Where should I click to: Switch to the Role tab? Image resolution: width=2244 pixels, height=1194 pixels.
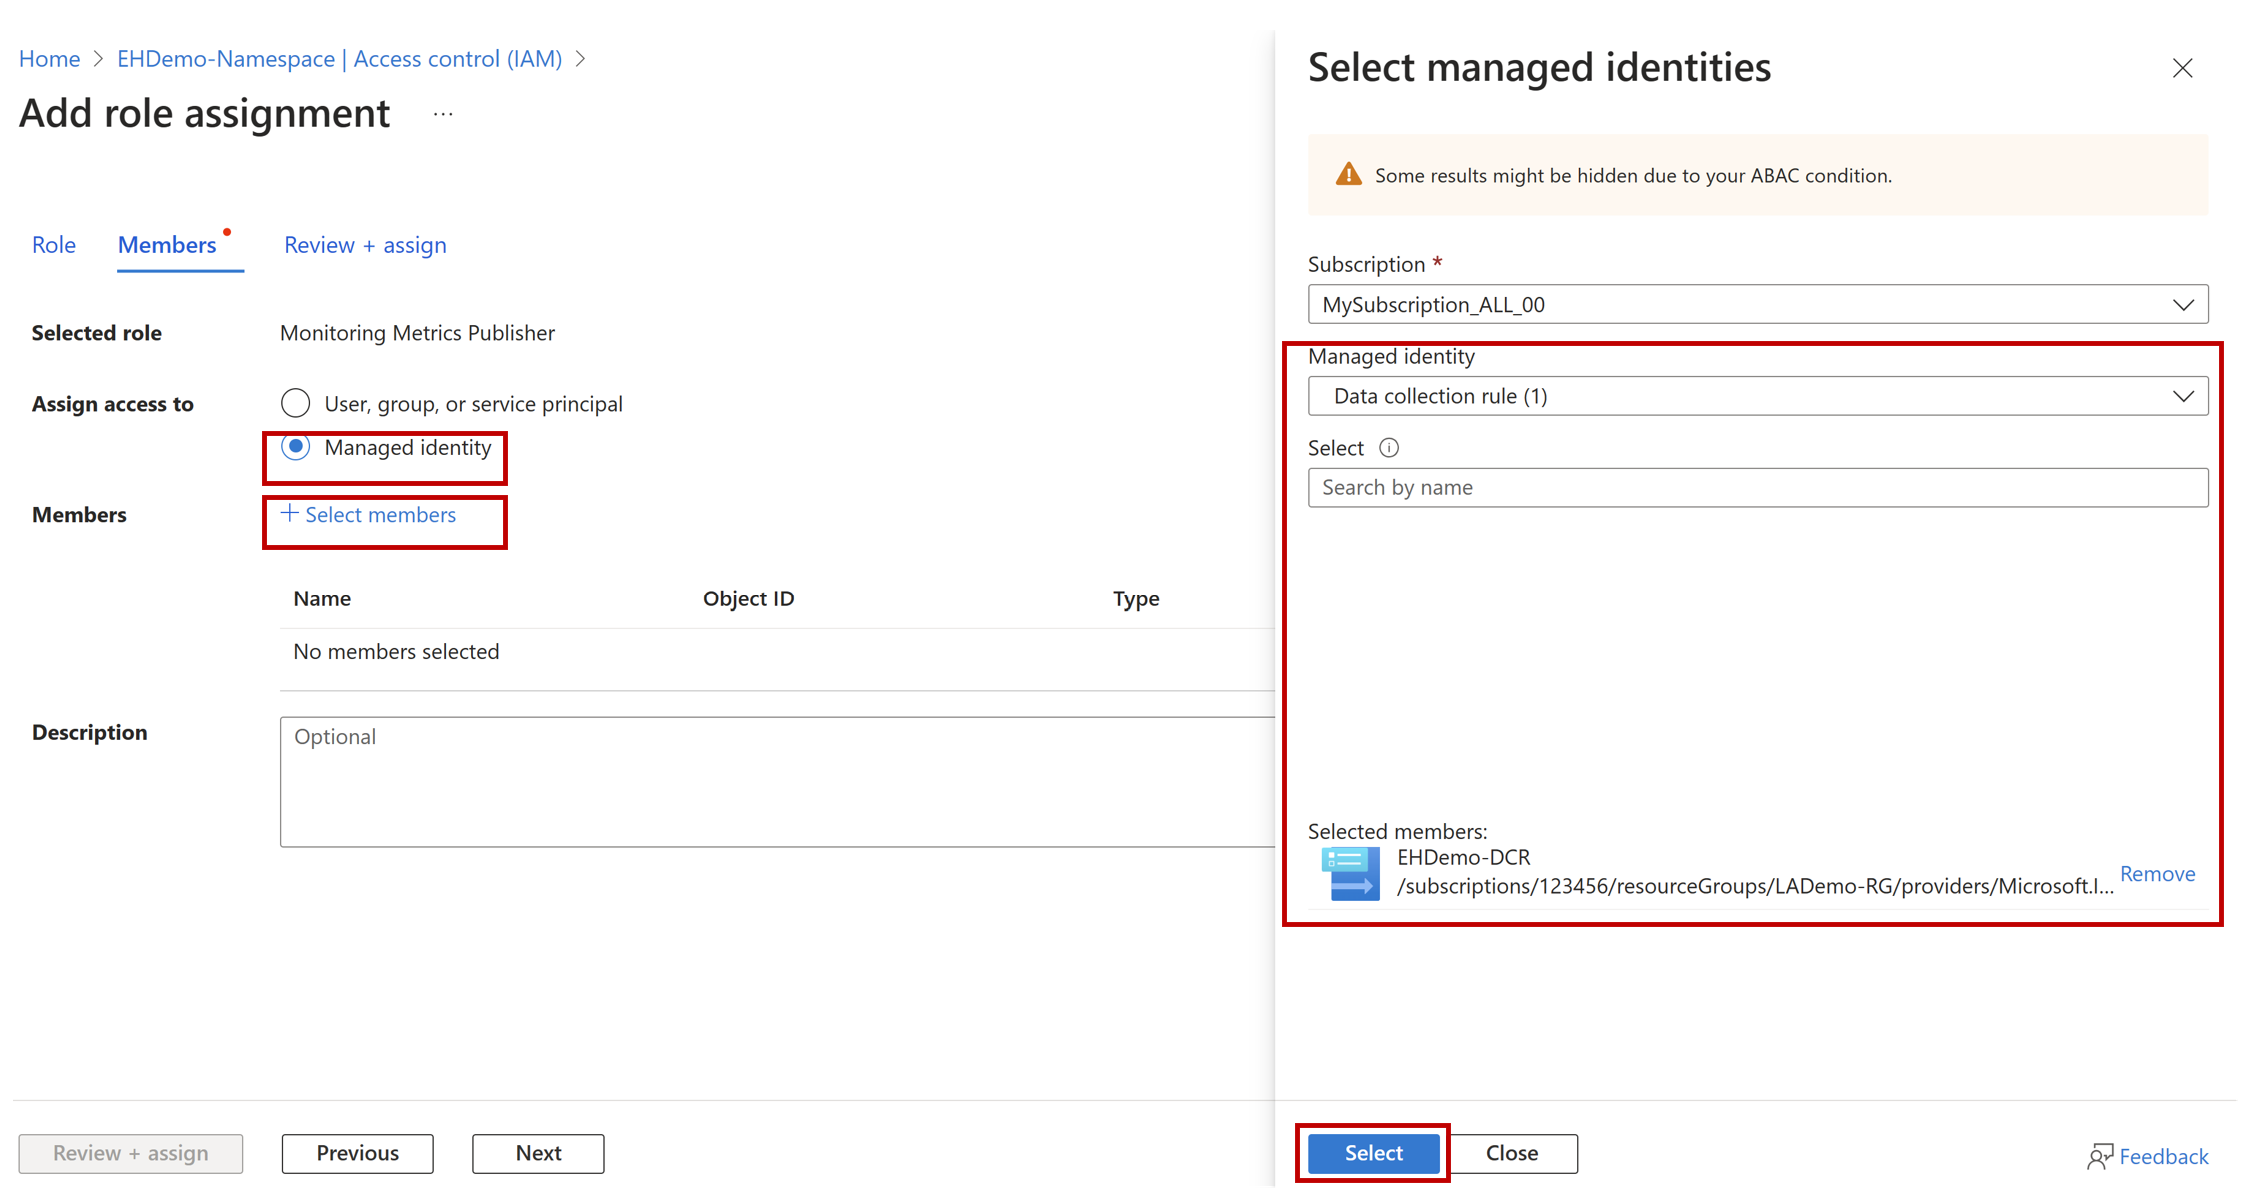point(54,245)
